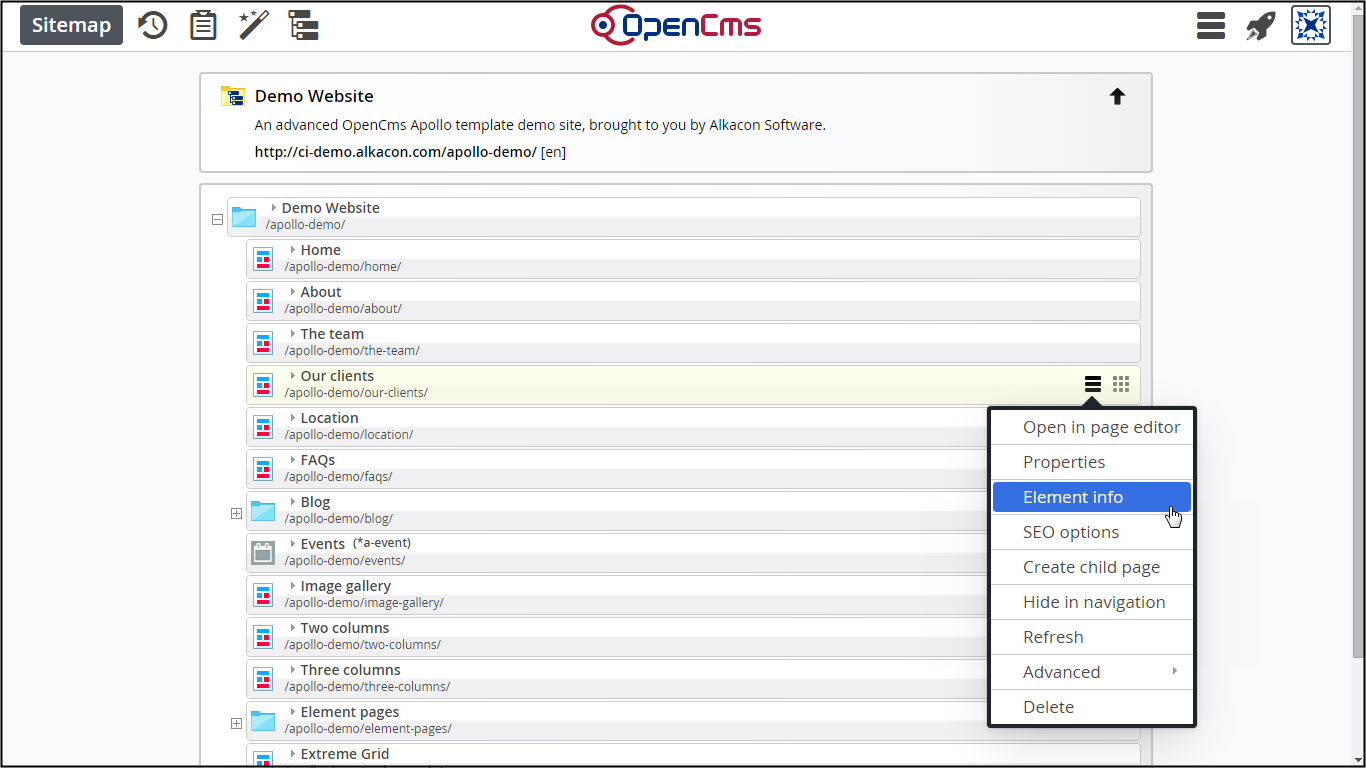Screen dimensions: 1366x768
Task: Click the rocket launchpad icon
Action: click(1260, 25)
